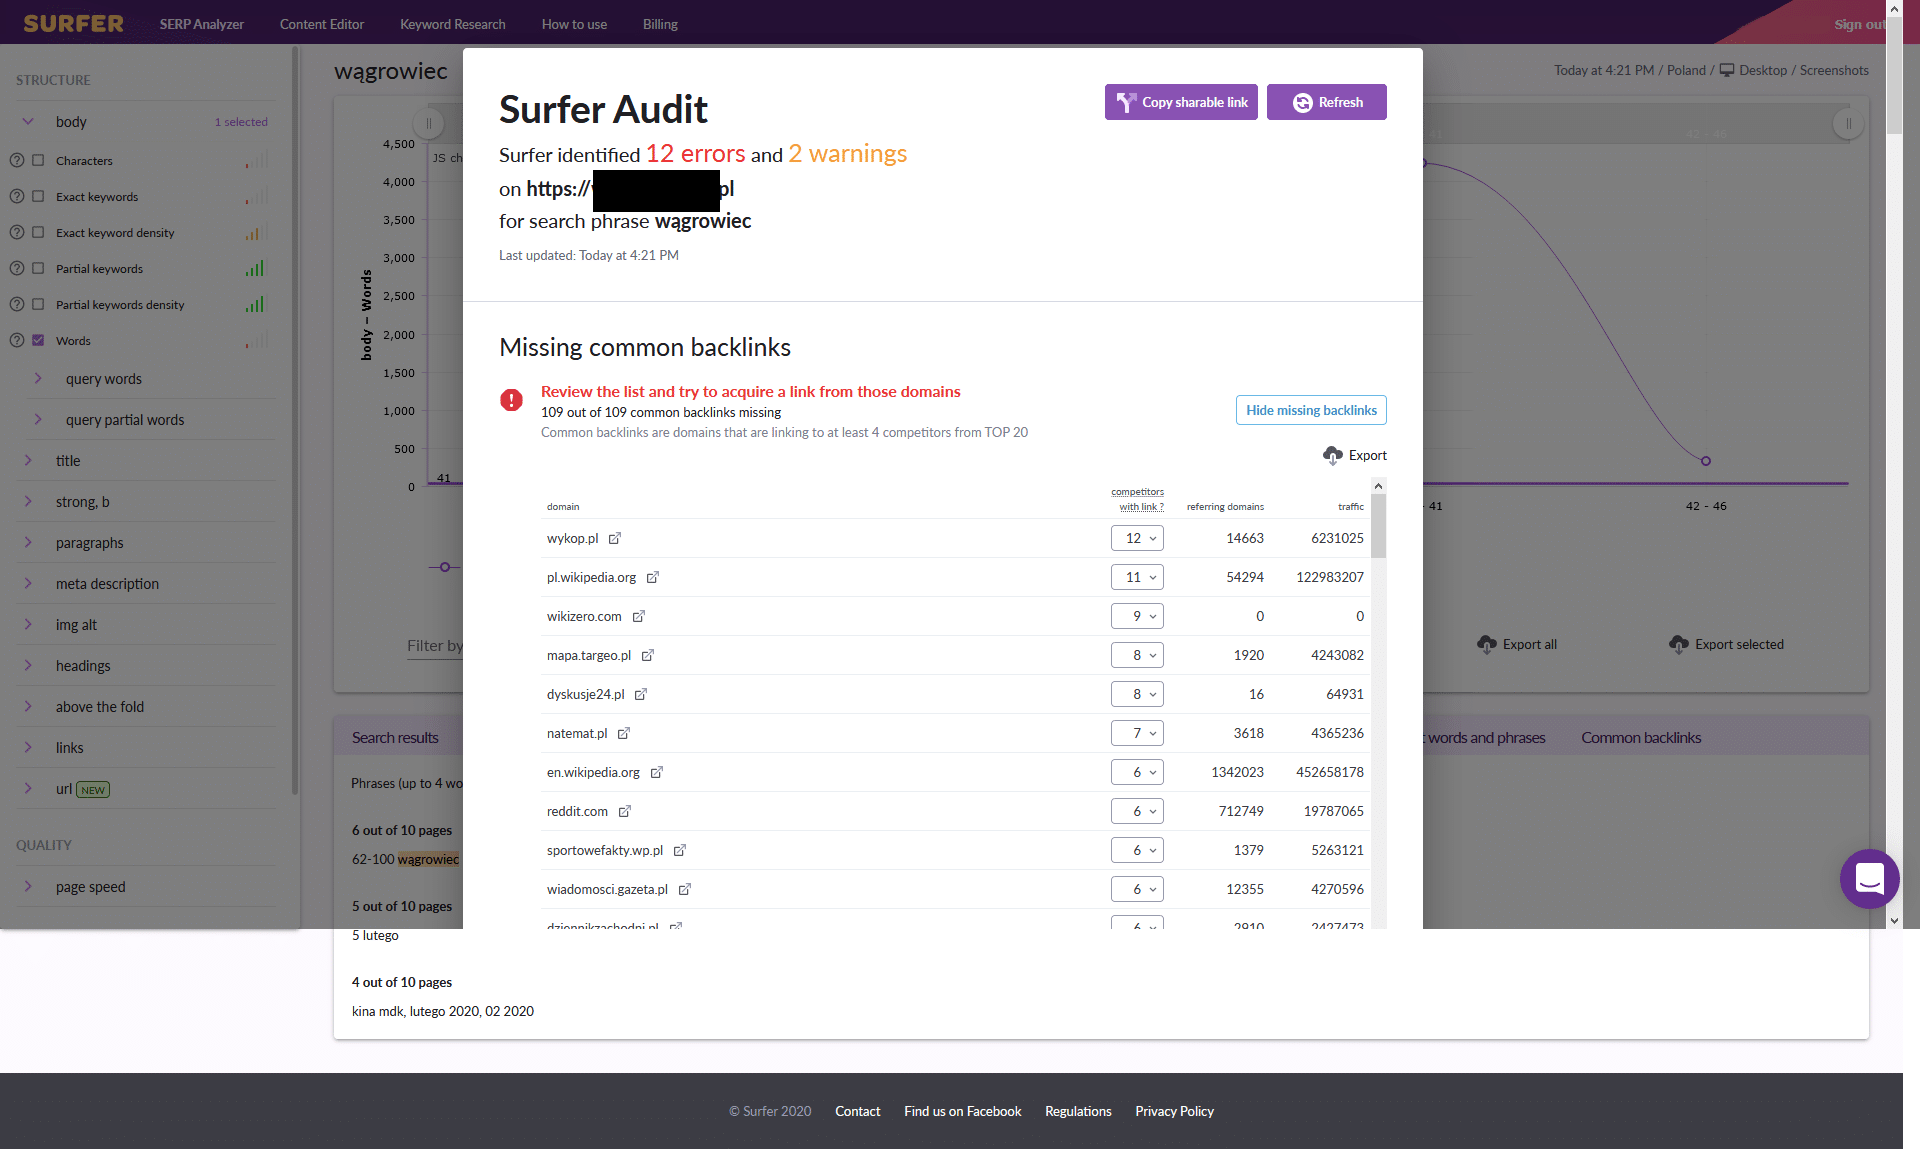Expand the page speed section
The width and height of the screenshot is (1920, 1149).
tap(28, 886)
